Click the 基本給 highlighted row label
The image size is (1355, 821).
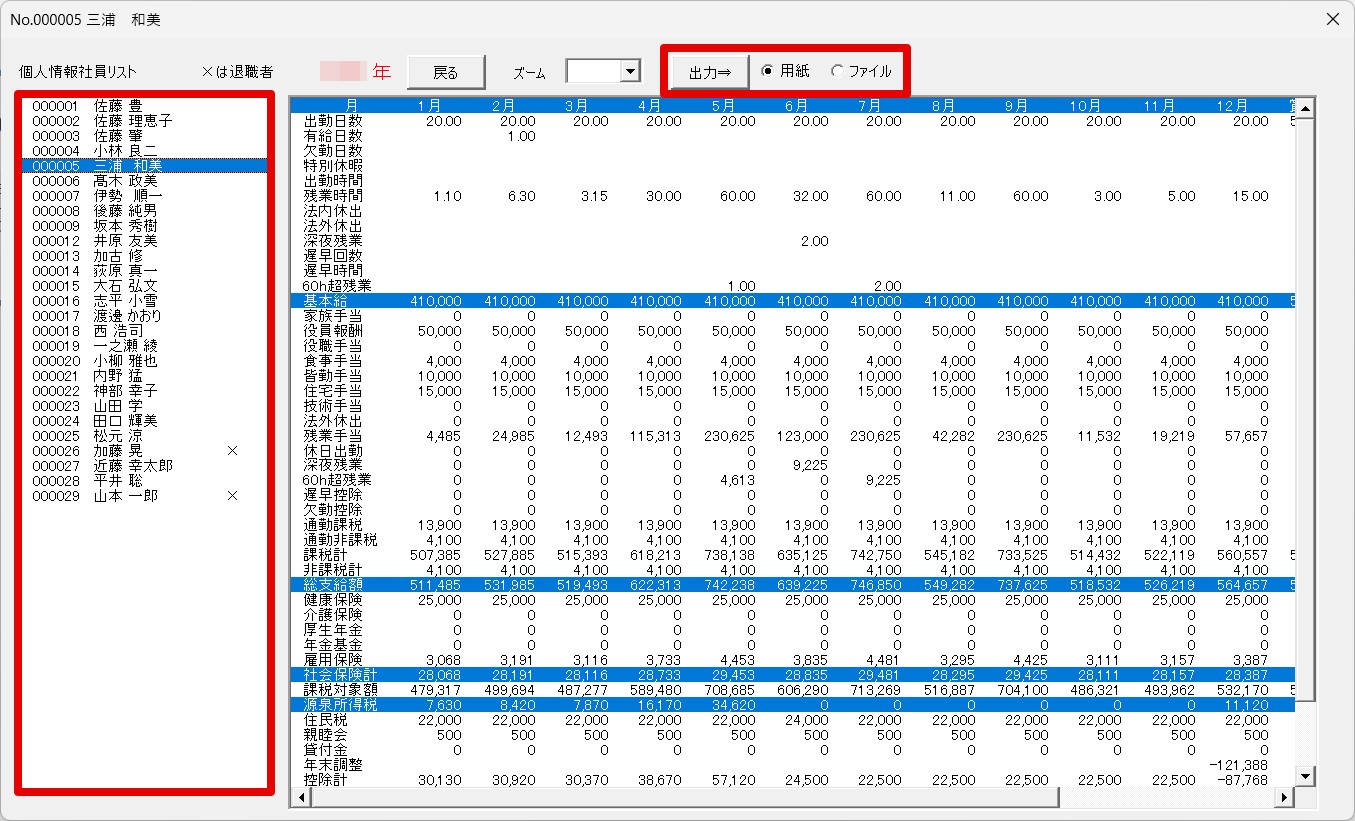click(328, 301)
